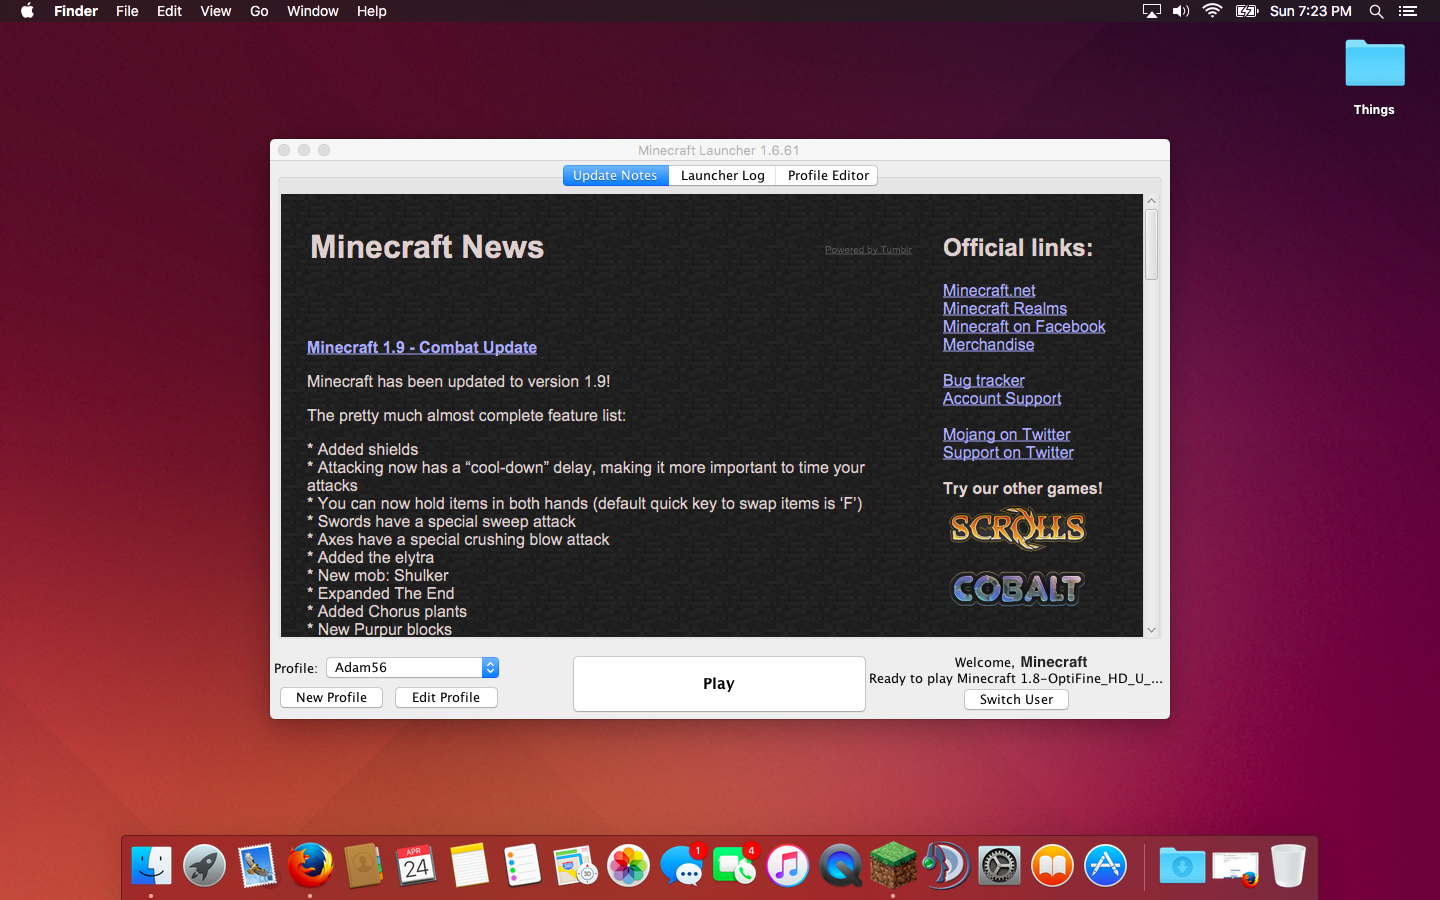The image size is (1440, 900).
Task: Open the Downloads folder in Dock
Action: coord(1182,866)
